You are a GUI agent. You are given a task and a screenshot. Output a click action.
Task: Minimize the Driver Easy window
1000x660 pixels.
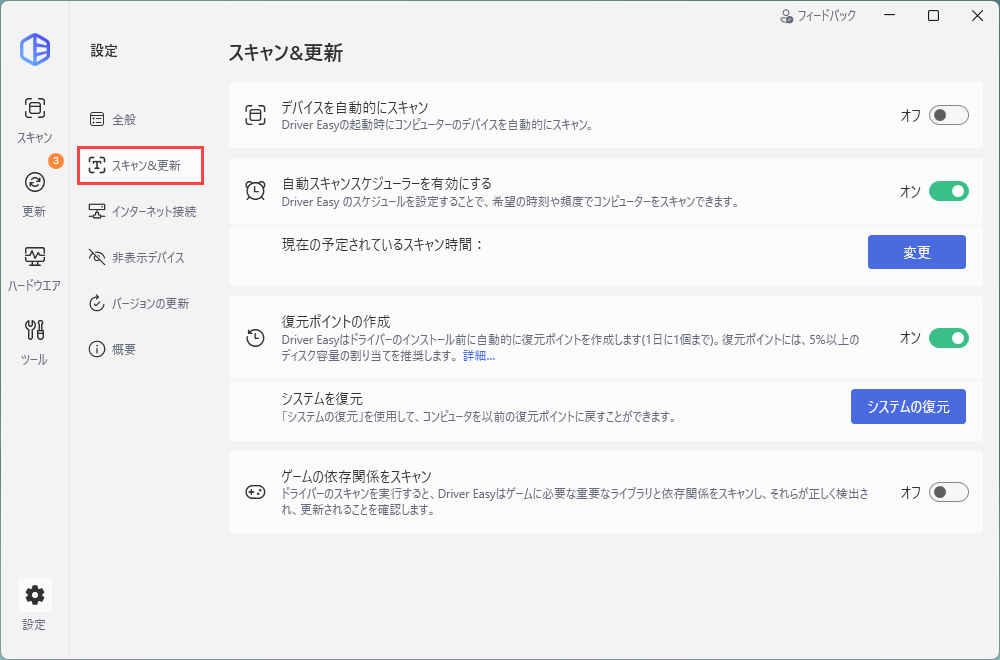point(889,16)
